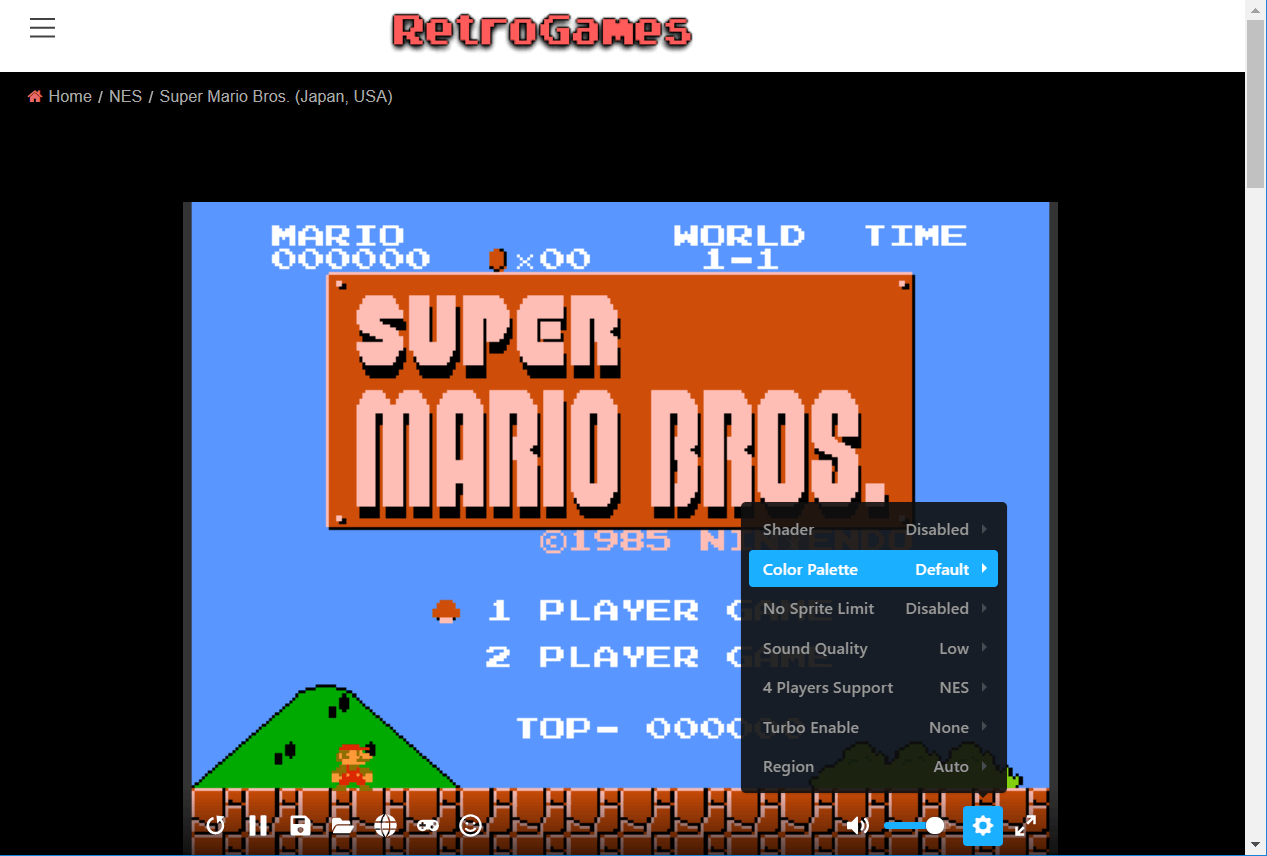The image size is (1267, 856).
Task: Open gamepad control settings
Action: pyautogui.click(x=428, y=825)
